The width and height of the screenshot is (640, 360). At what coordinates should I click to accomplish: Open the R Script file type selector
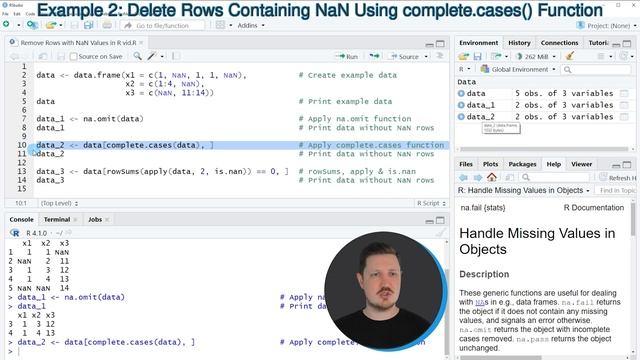tap(431, 203)
